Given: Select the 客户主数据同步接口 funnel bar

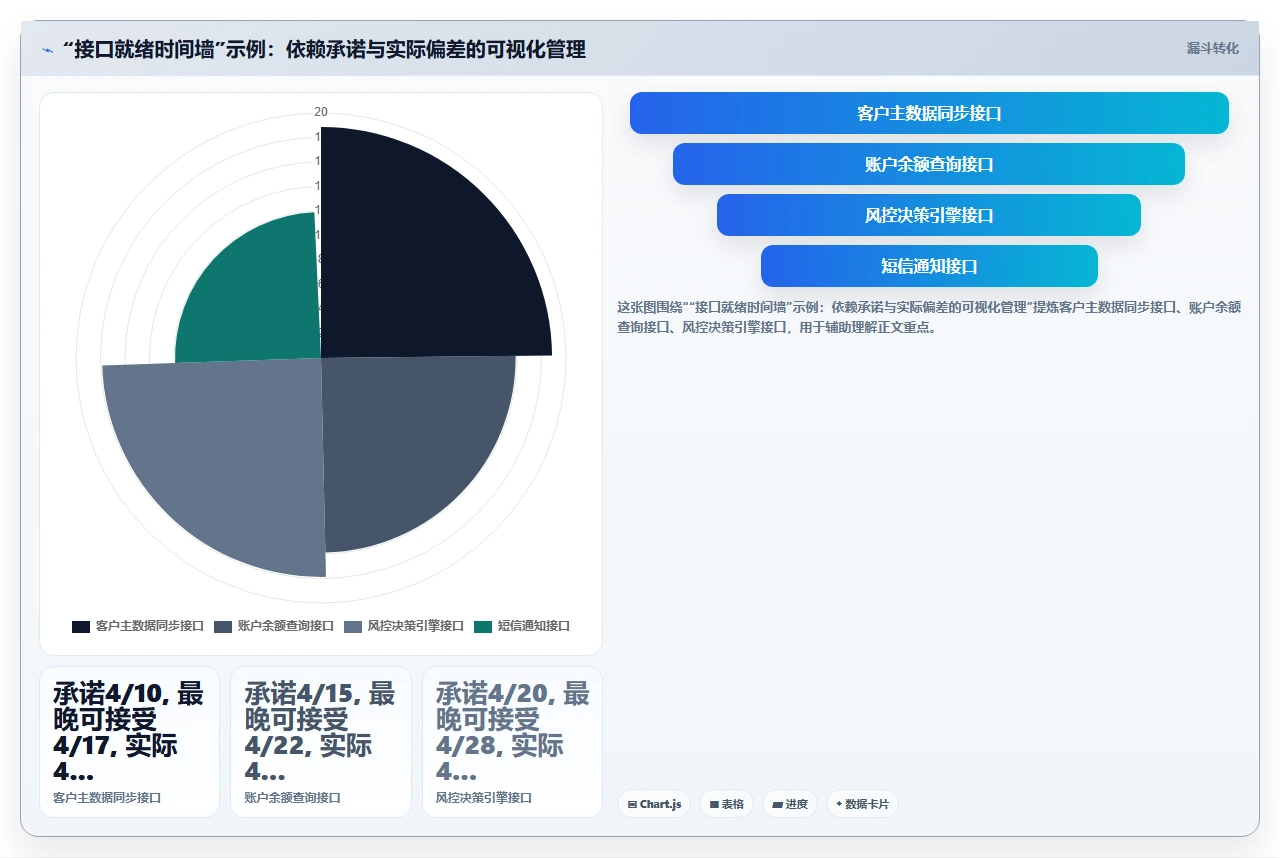Looking at the screenshot, I should point(929,113).
